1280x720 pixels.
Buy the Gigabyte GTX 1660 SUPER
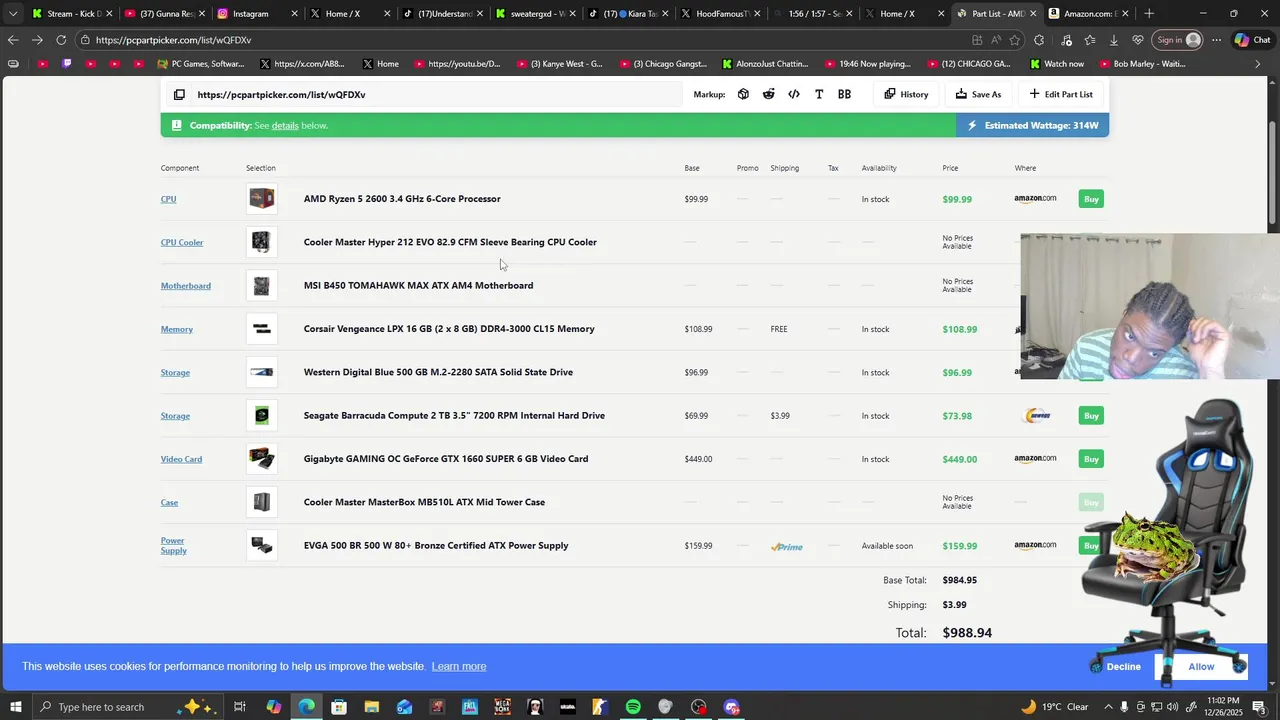[1091, 459]
